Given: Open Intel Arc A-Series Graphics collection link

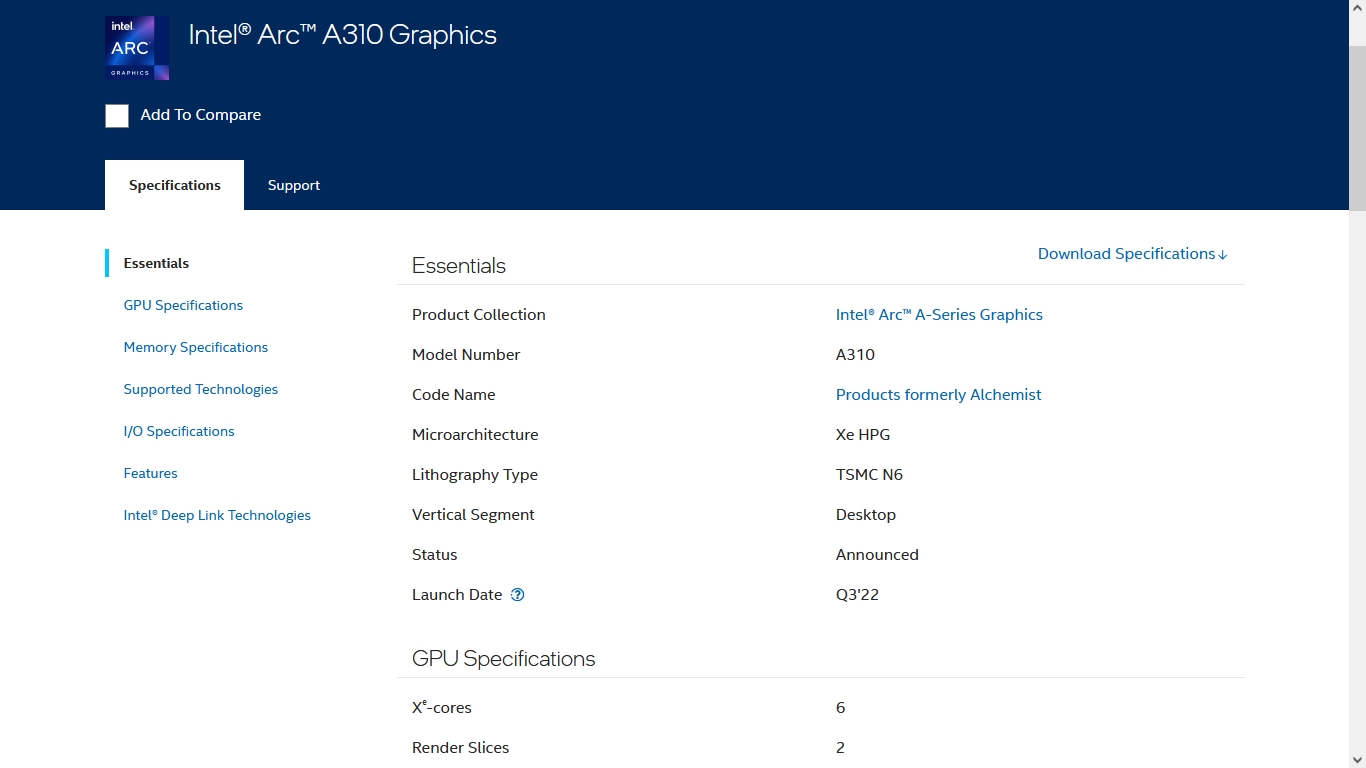Looking at the screenshot, I should pyautogui.click(x=939, y=314).
